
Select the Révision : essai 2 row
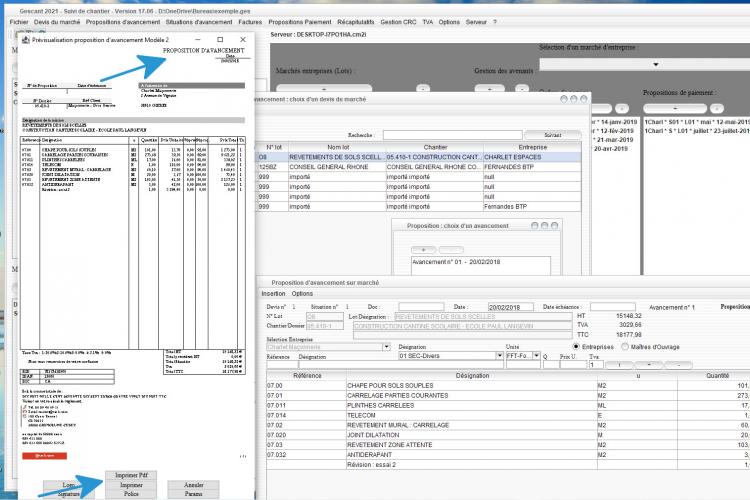click(x=508, y=465)
